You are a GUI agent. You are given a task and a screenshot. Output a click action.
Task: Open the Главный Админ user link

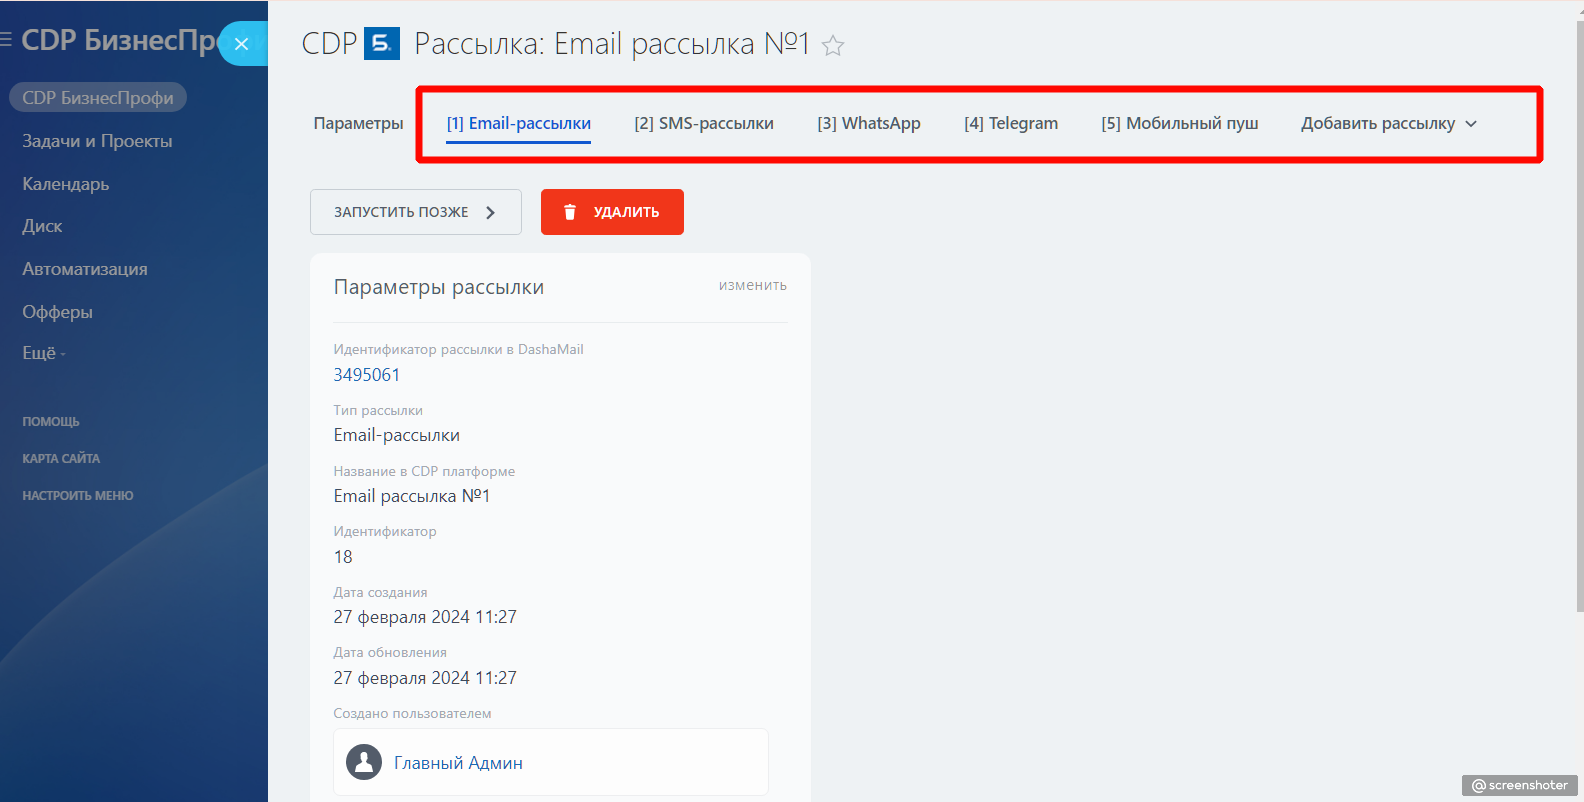(x=458, y=763)
